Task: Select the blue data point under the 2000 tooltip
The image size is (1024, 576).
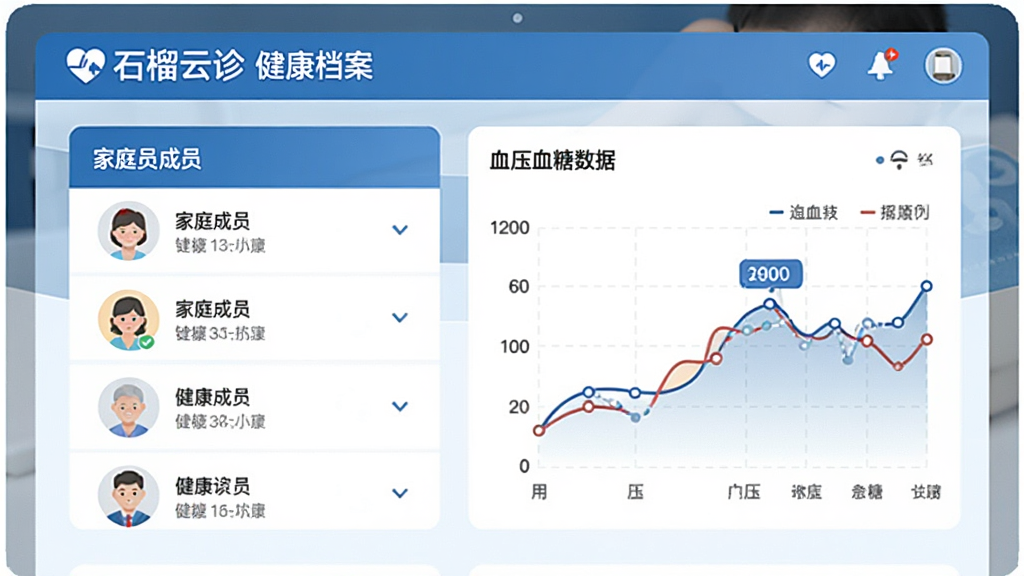Action: [x=770, y=304]
